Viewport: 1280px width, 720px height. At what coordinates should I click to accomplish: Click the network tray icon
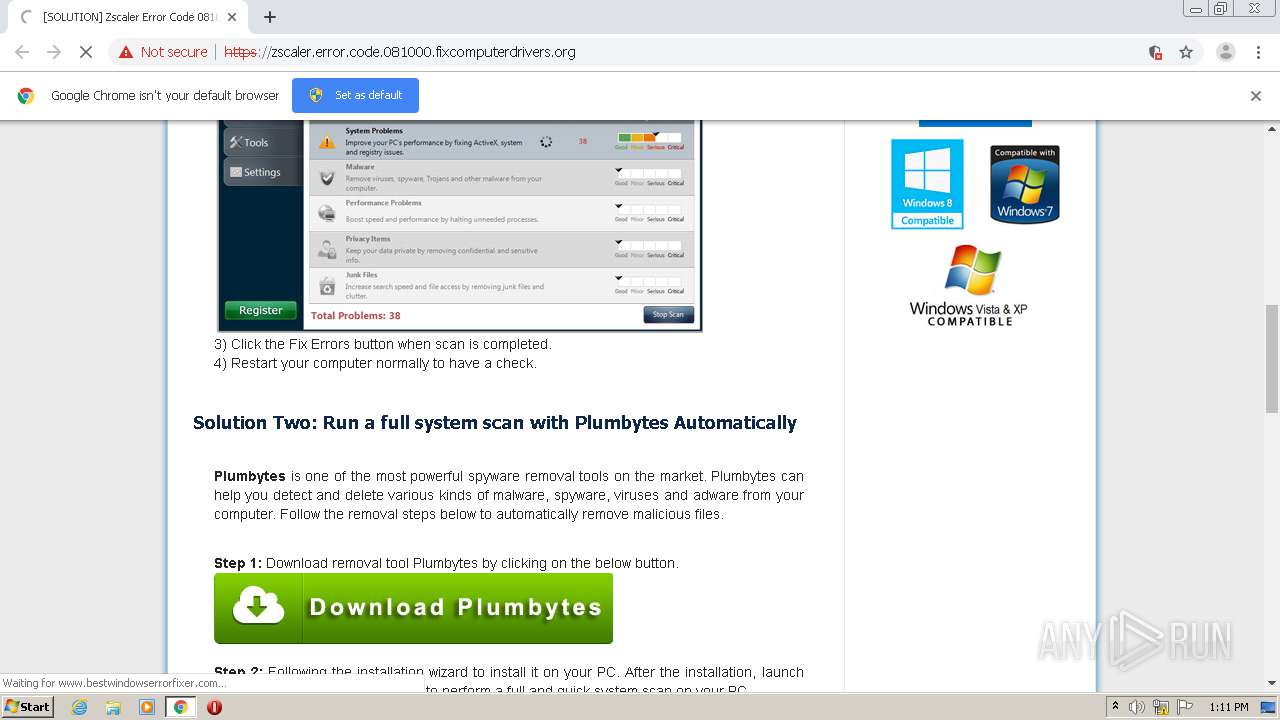pos(1161,707)
